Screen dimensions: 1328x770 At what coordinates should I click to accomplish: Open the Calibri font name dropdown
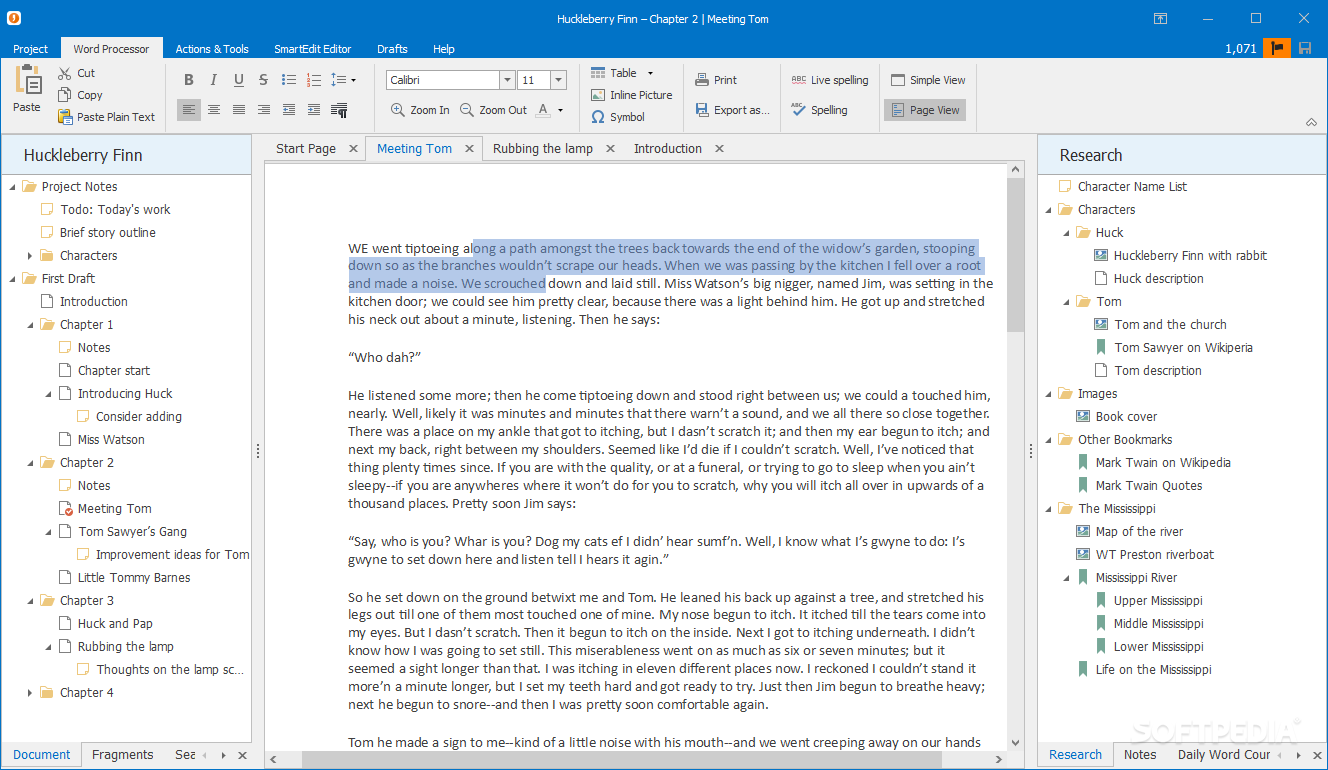tap(507, 80)
